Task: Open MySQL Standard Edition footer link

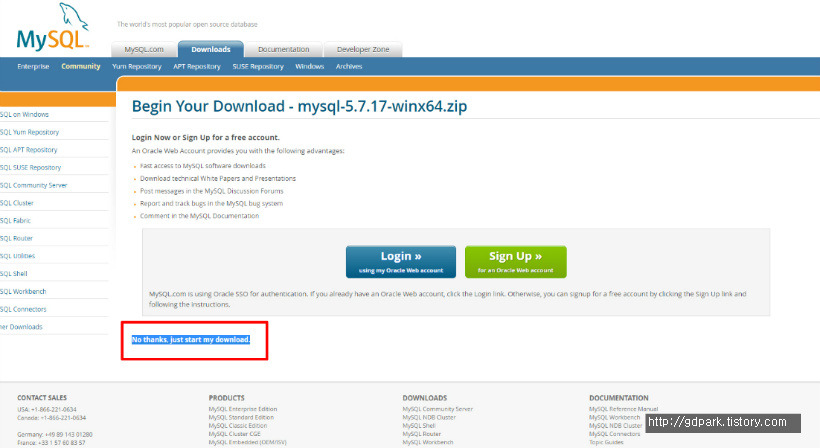Action: click(241, 418)
